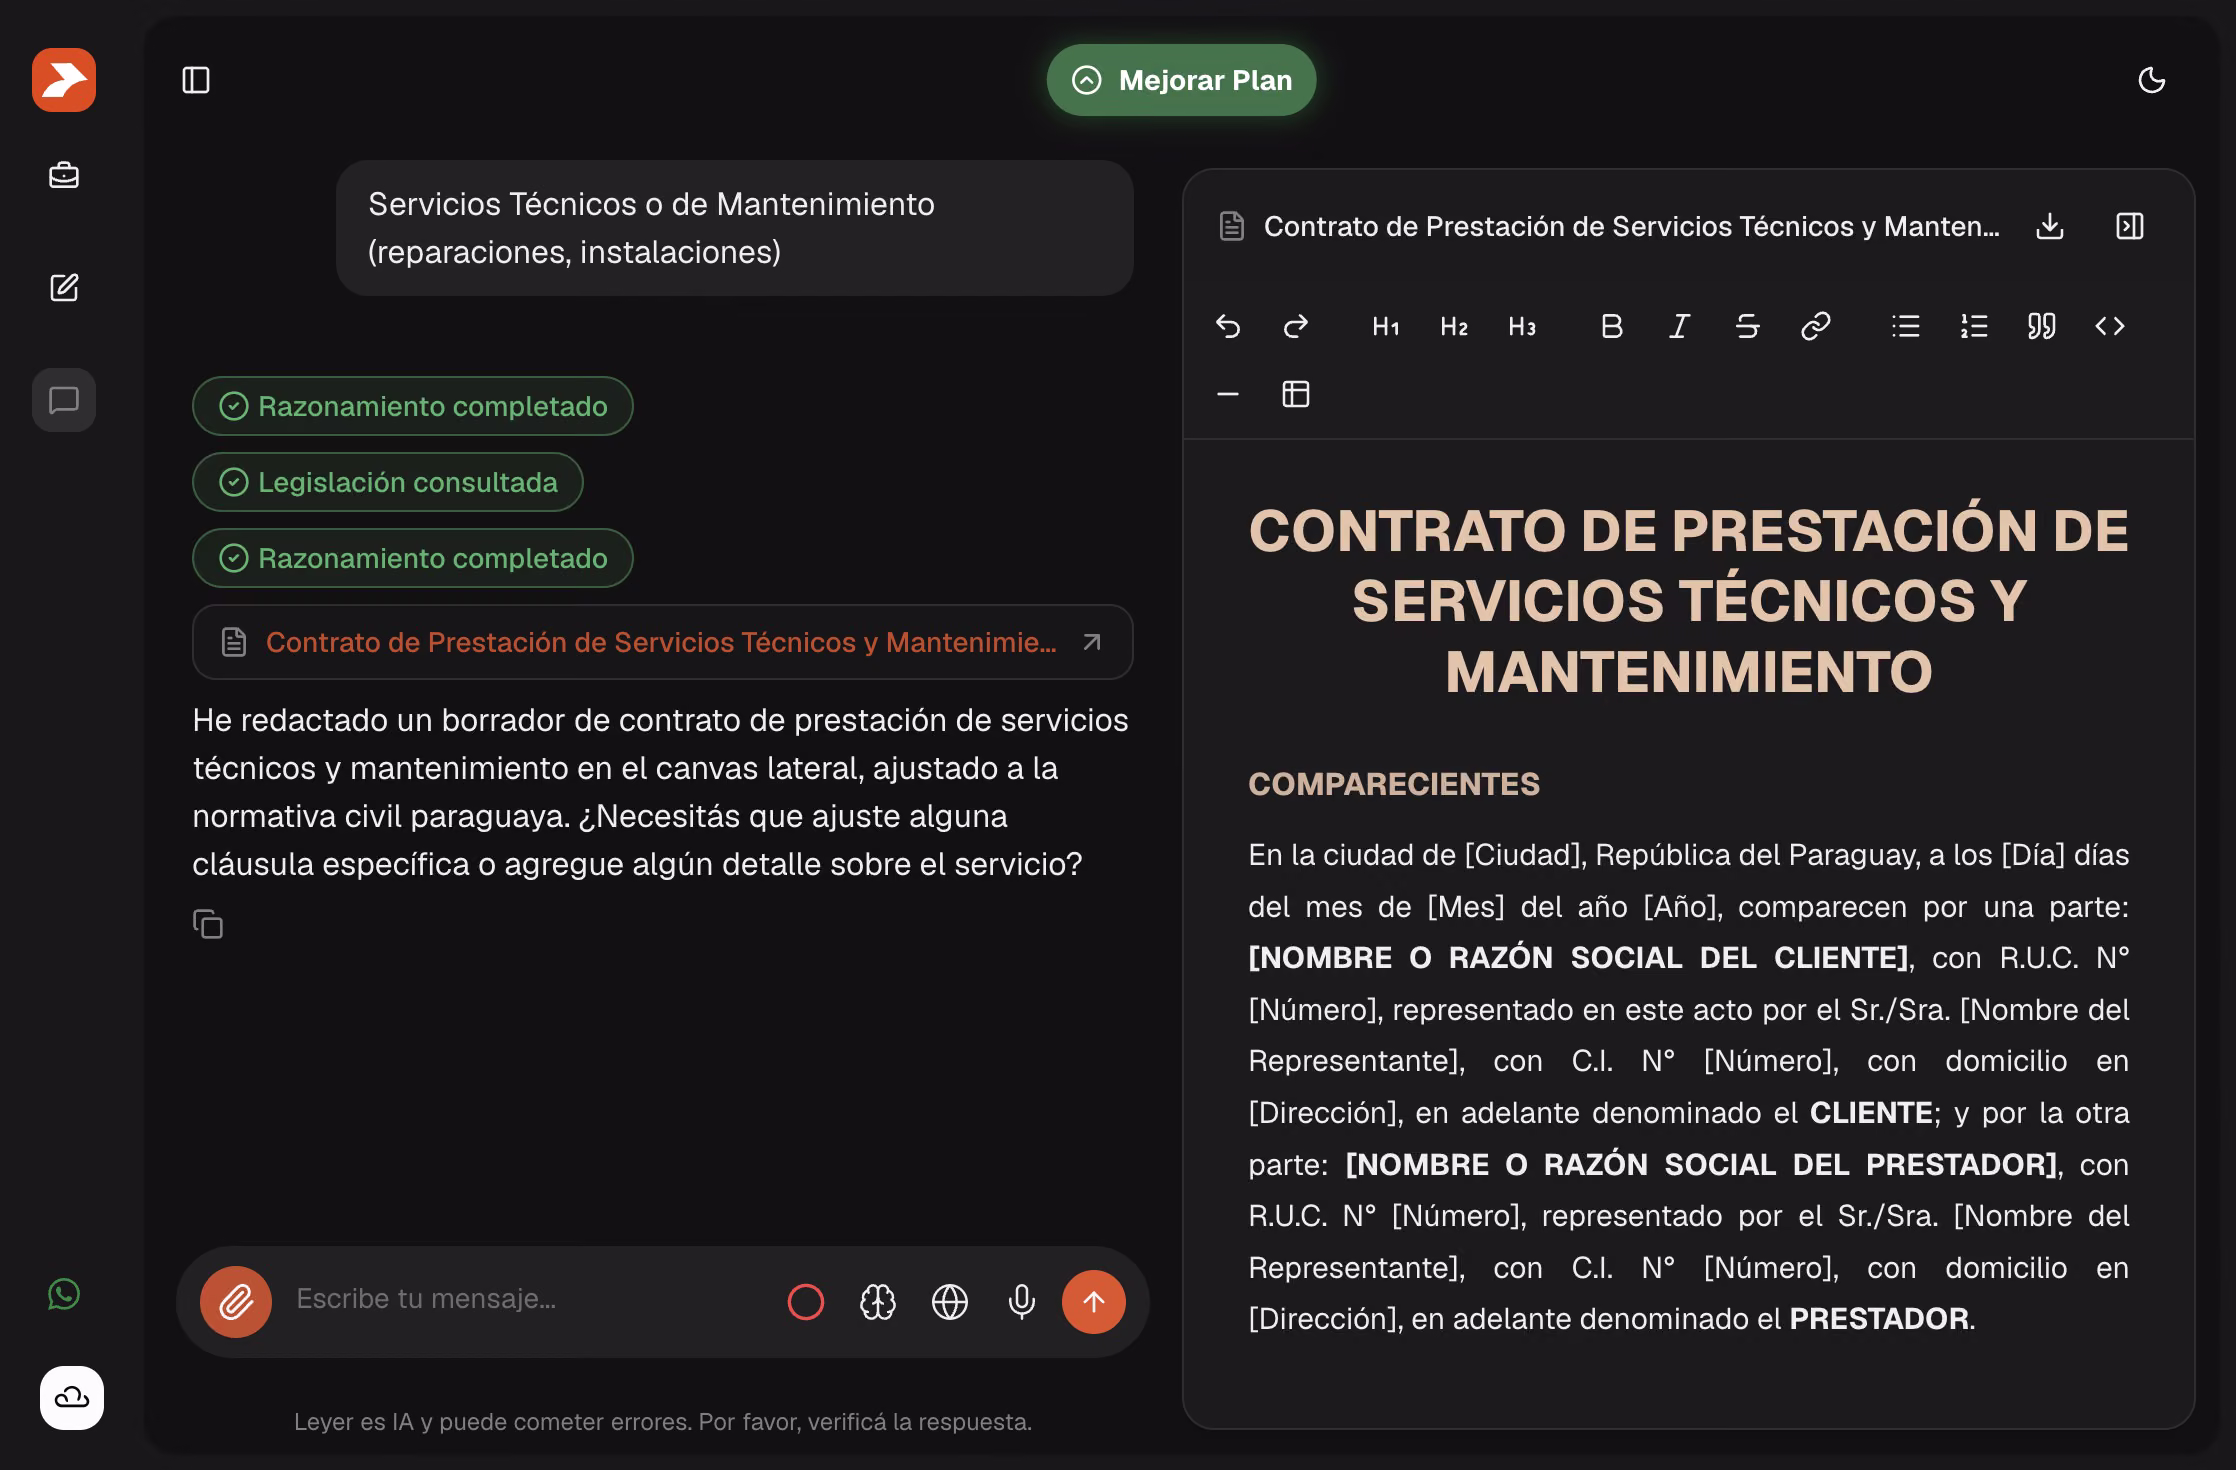Undo the last edit in the editor
This screenshot has width=2236, height=1470.
1228,326
